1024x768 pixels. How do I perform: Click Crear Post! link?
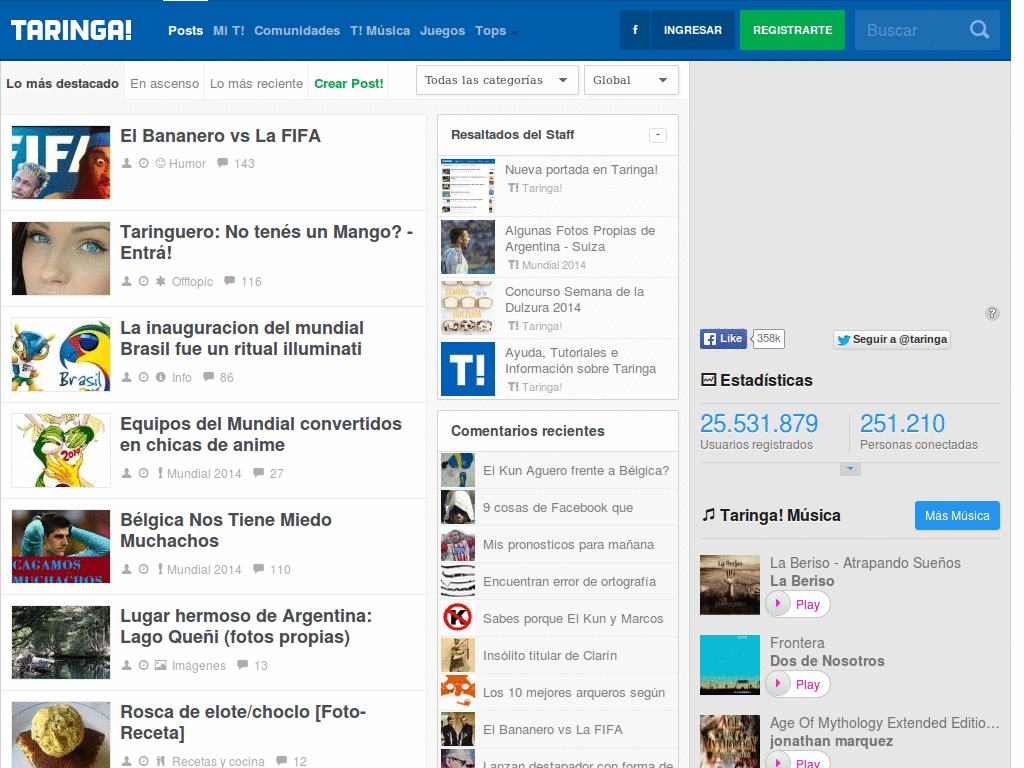click(x=349, y=84)
